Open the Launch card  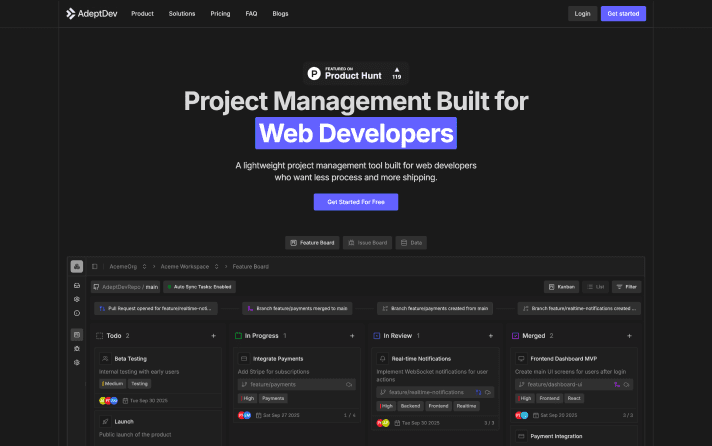(158, 429)
